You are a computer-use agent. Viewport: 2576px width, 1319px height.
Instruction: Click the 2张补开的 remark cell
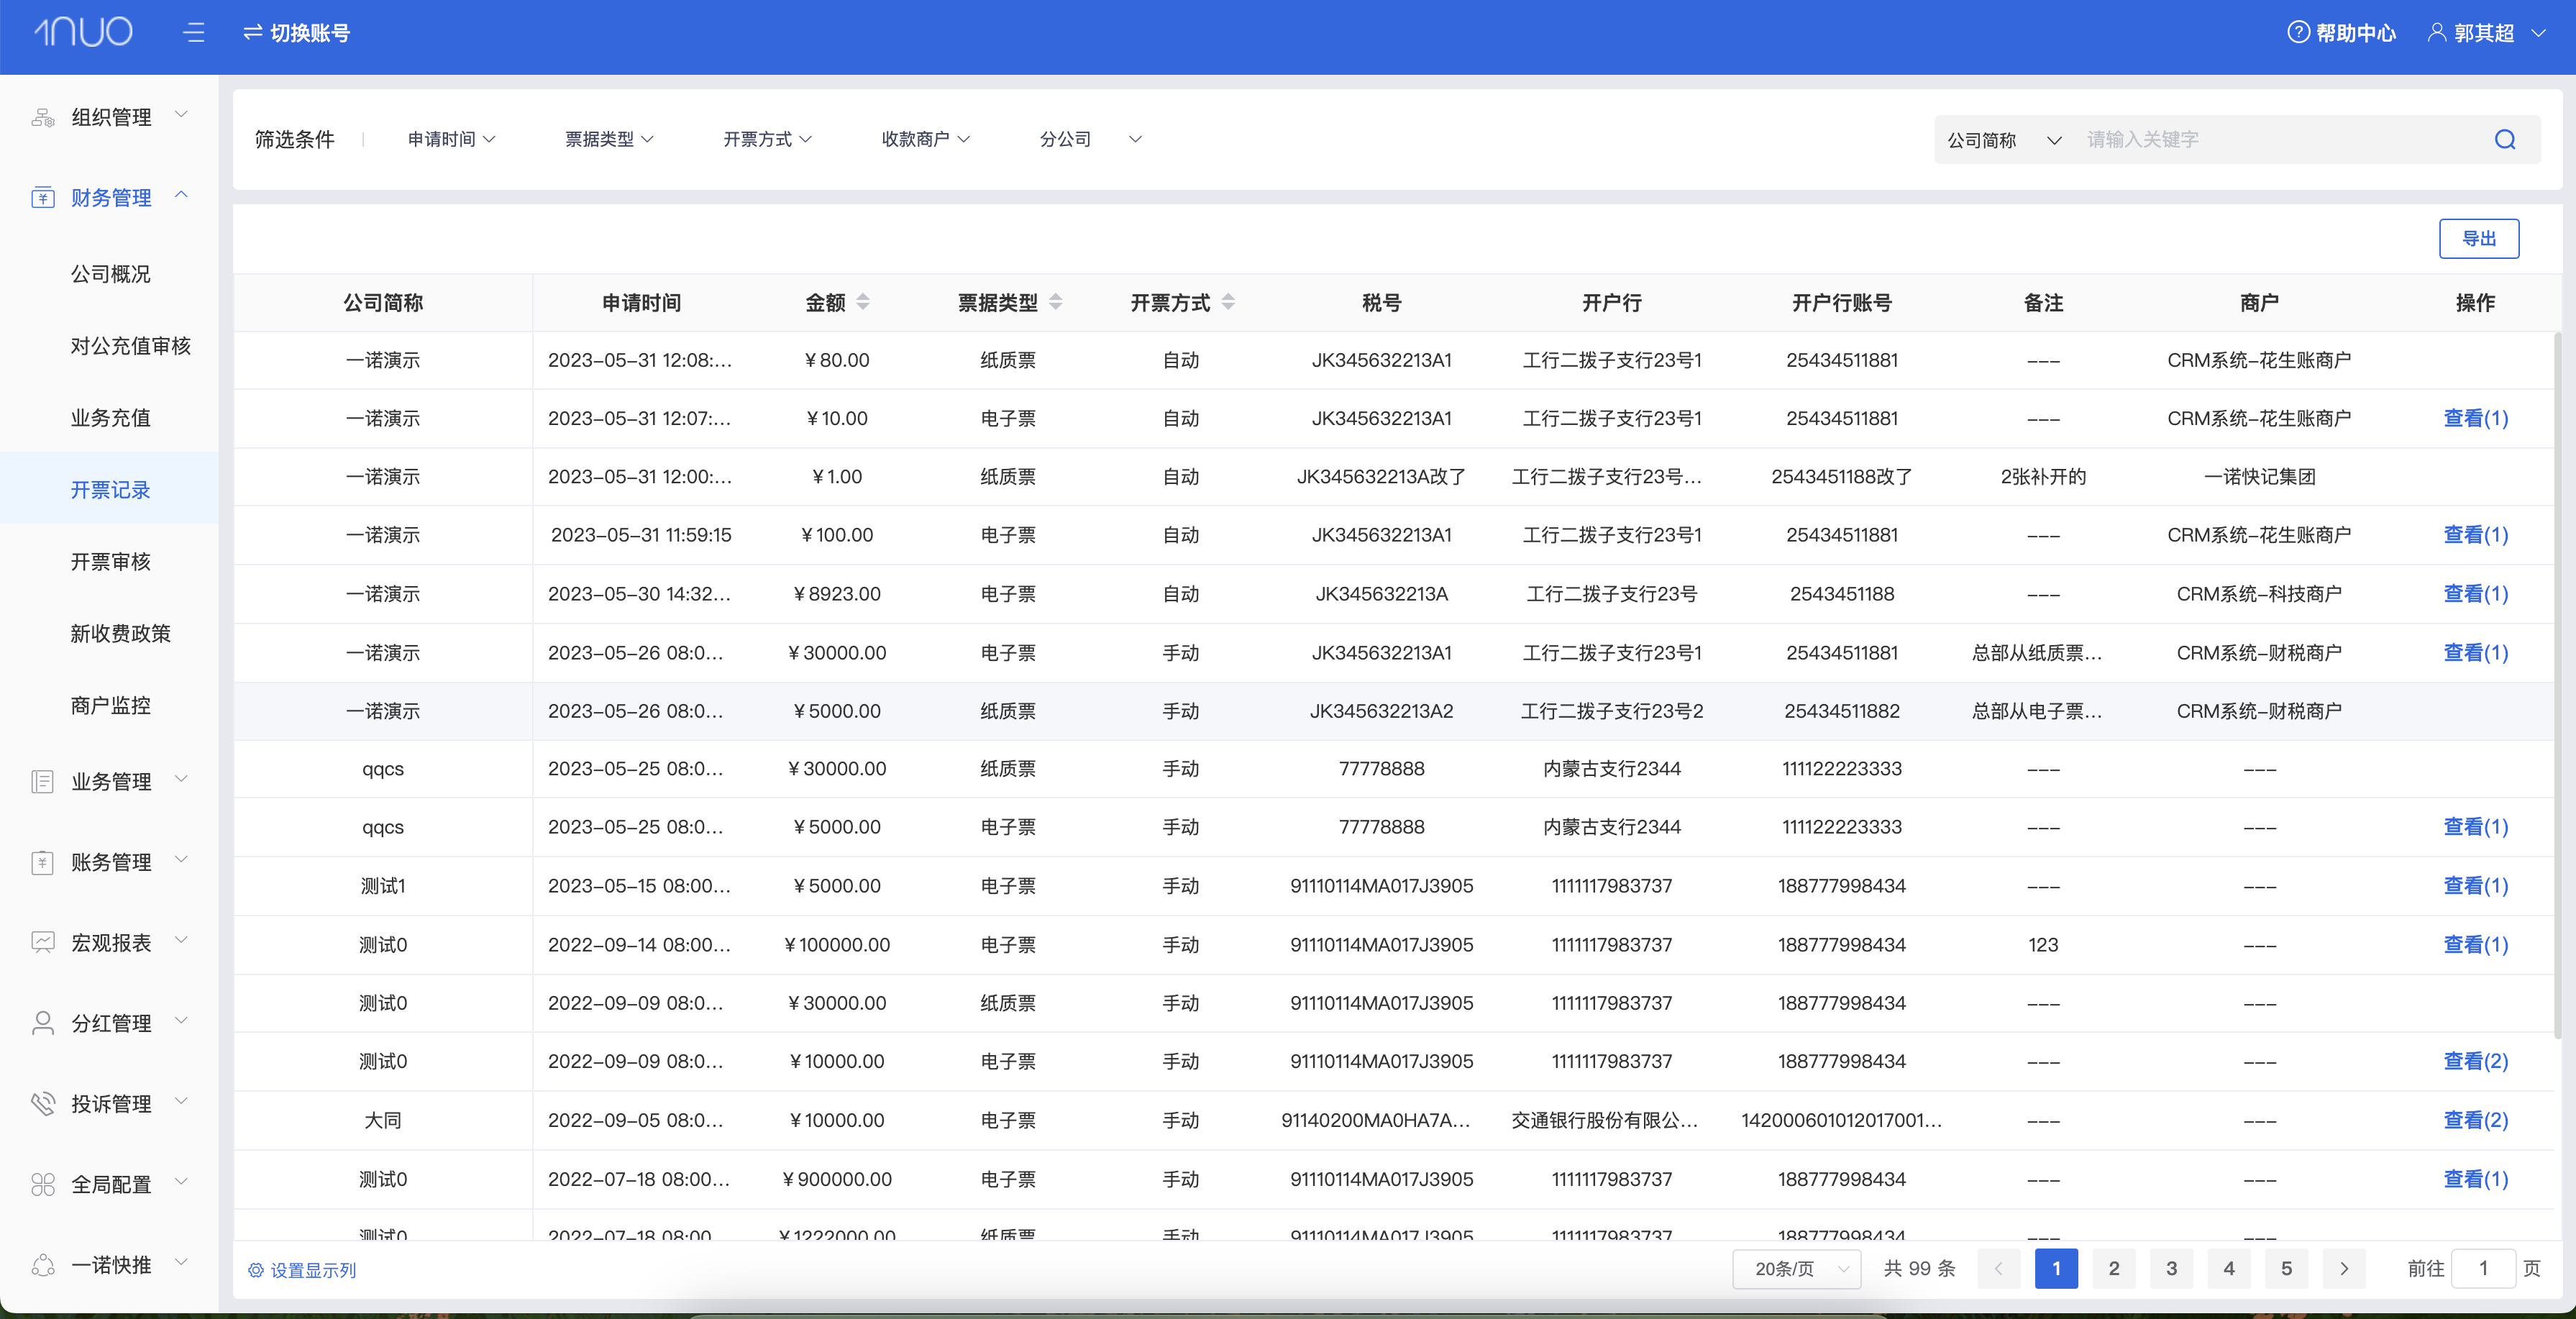(x=2043, y=477)
